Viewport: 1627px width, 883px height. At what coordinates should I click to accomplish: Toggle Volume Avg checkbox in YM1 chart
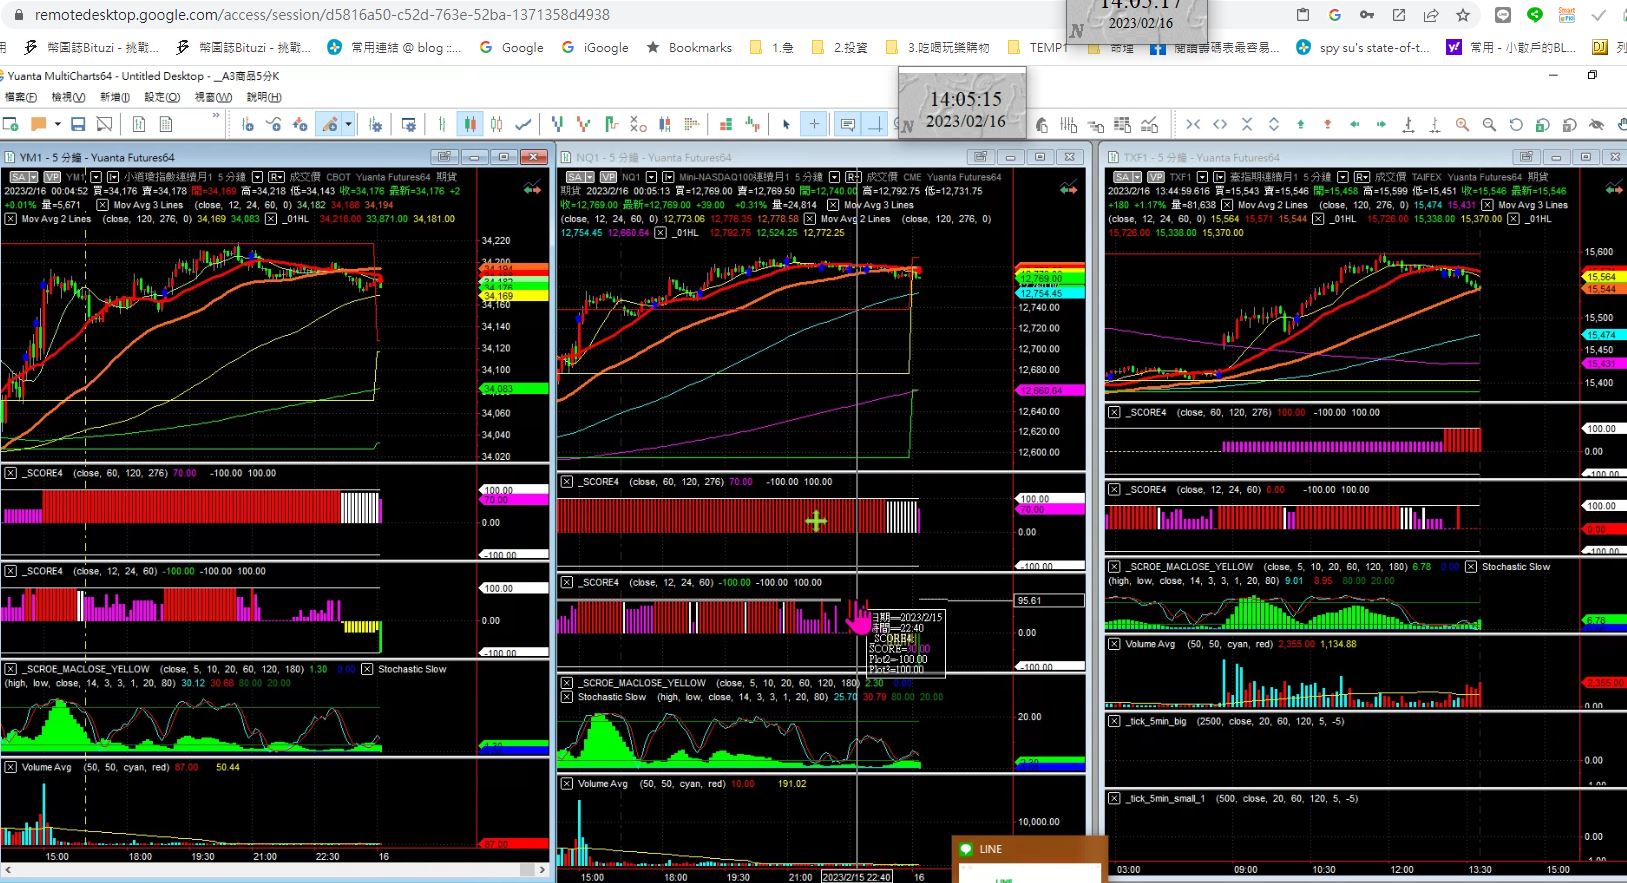pos(10,767)
